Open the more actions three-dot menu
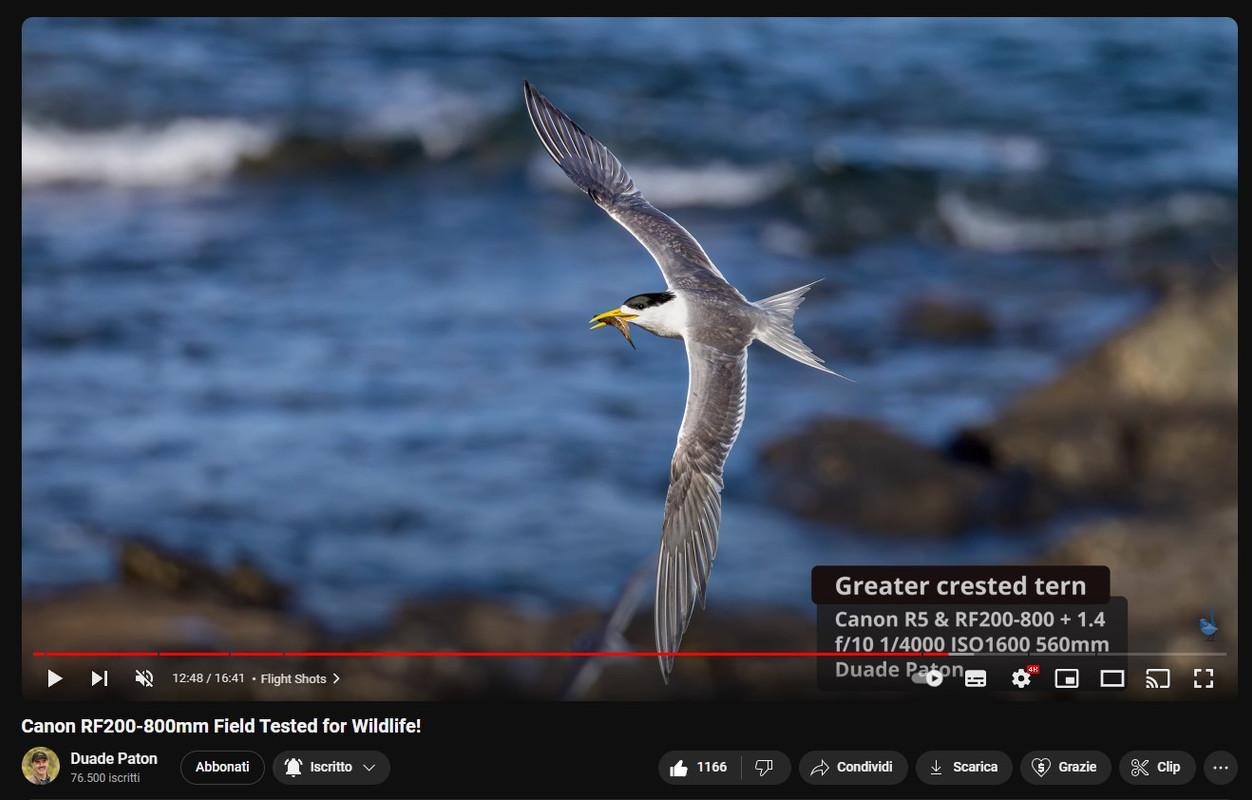 pos(1220,767)
